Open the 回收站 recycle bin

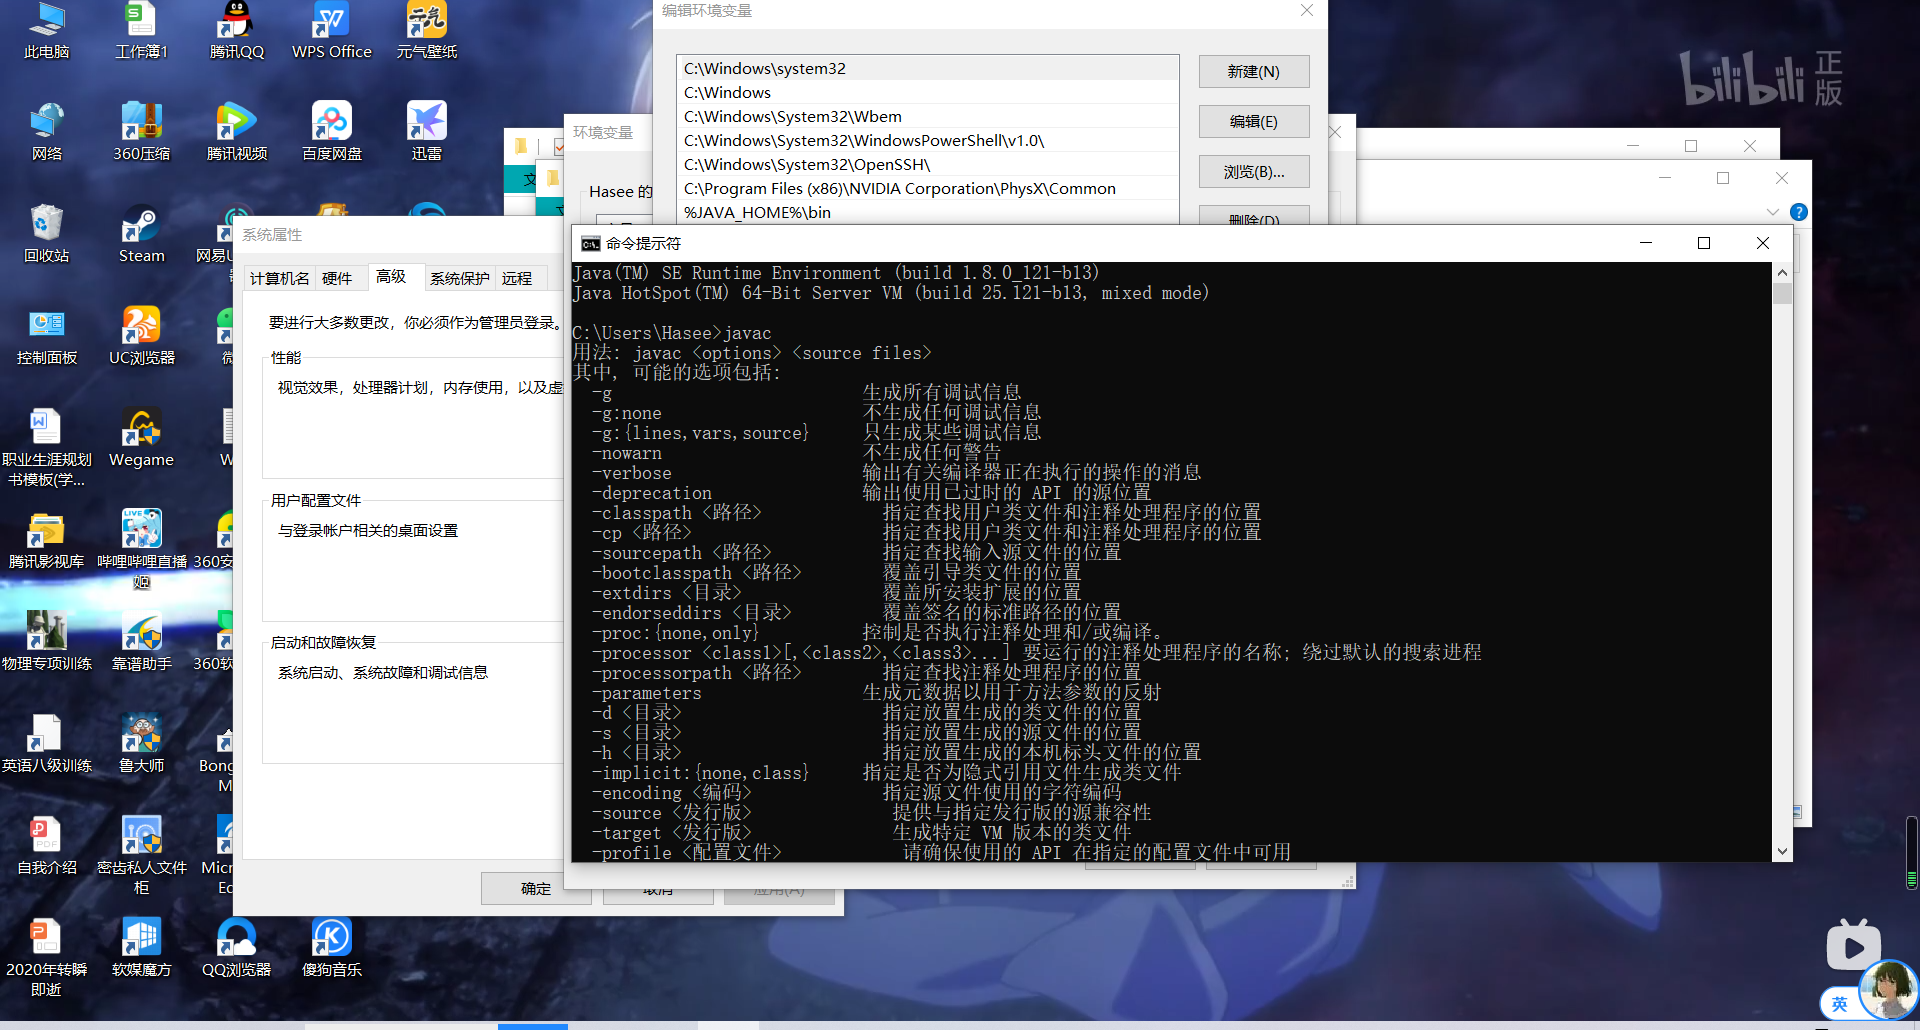point(46,233)
